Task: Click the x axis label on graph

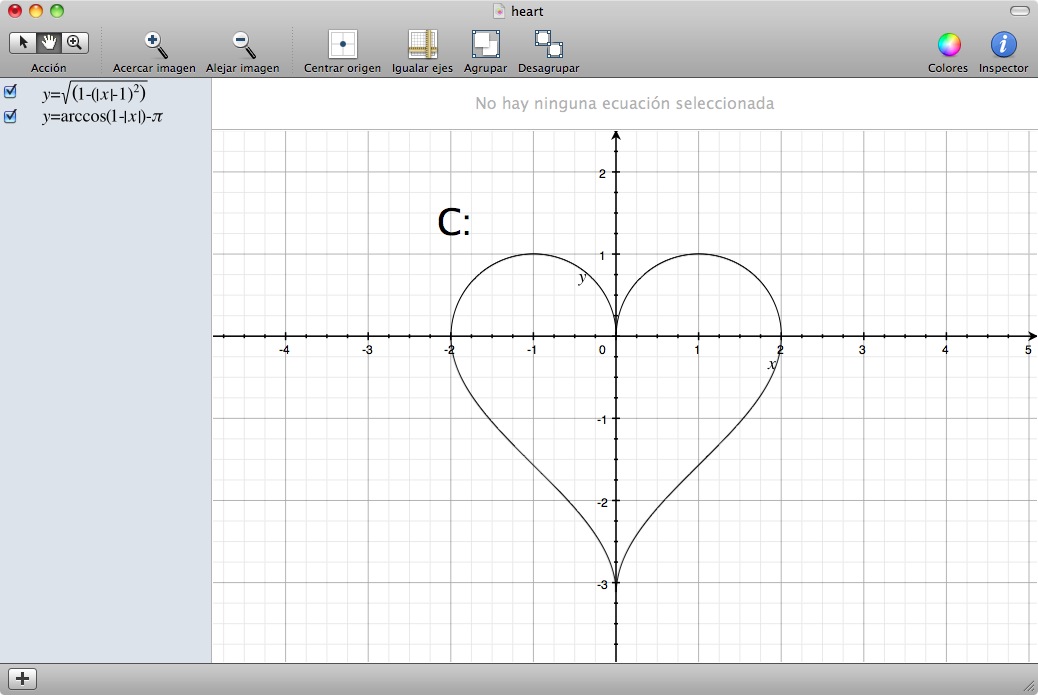Action: coord(772,364)
